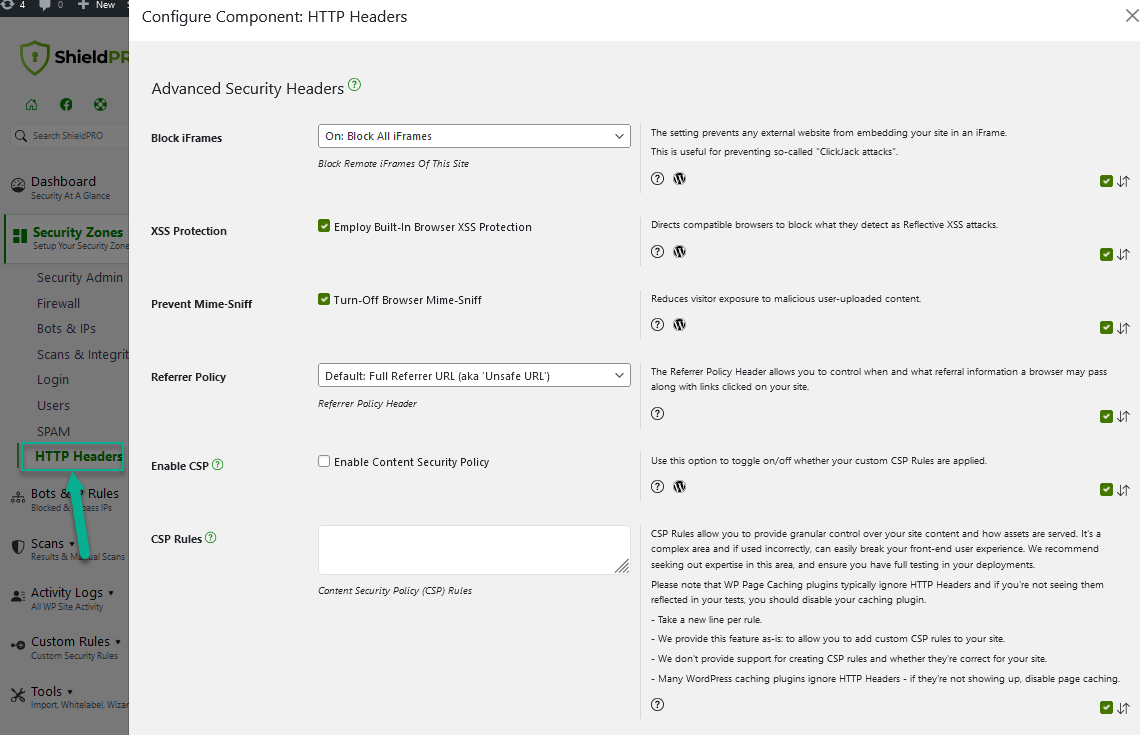This screenshot has height=735, width=1140.
Task: Select HTTP Headers in the sidebar
Action: 79,456
